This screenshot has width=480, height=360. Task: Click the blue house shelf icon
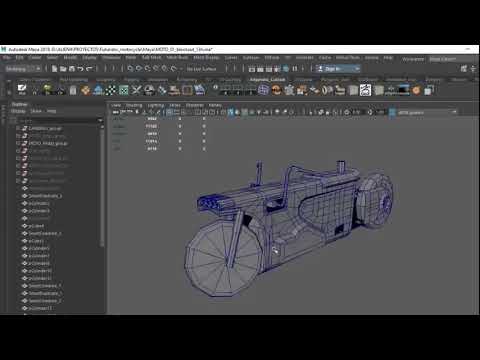click(98, 89)
